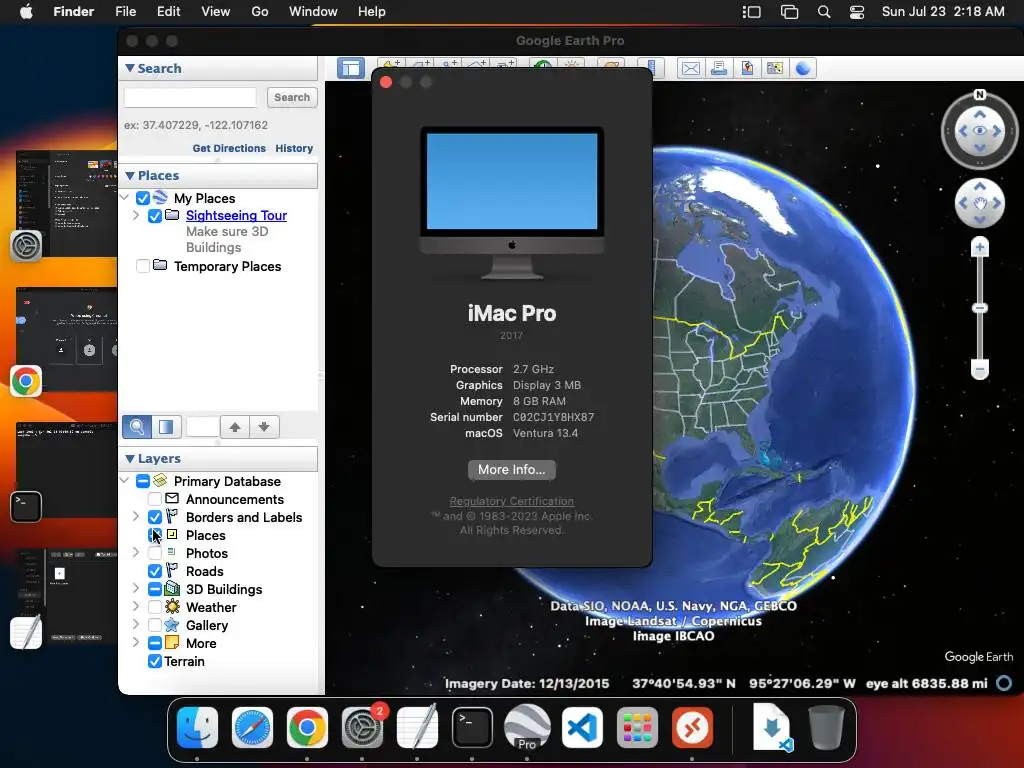Click the Sightseeing Tour link
The width and height of the screenshot is (1024, 768).
tap(236, 216)
